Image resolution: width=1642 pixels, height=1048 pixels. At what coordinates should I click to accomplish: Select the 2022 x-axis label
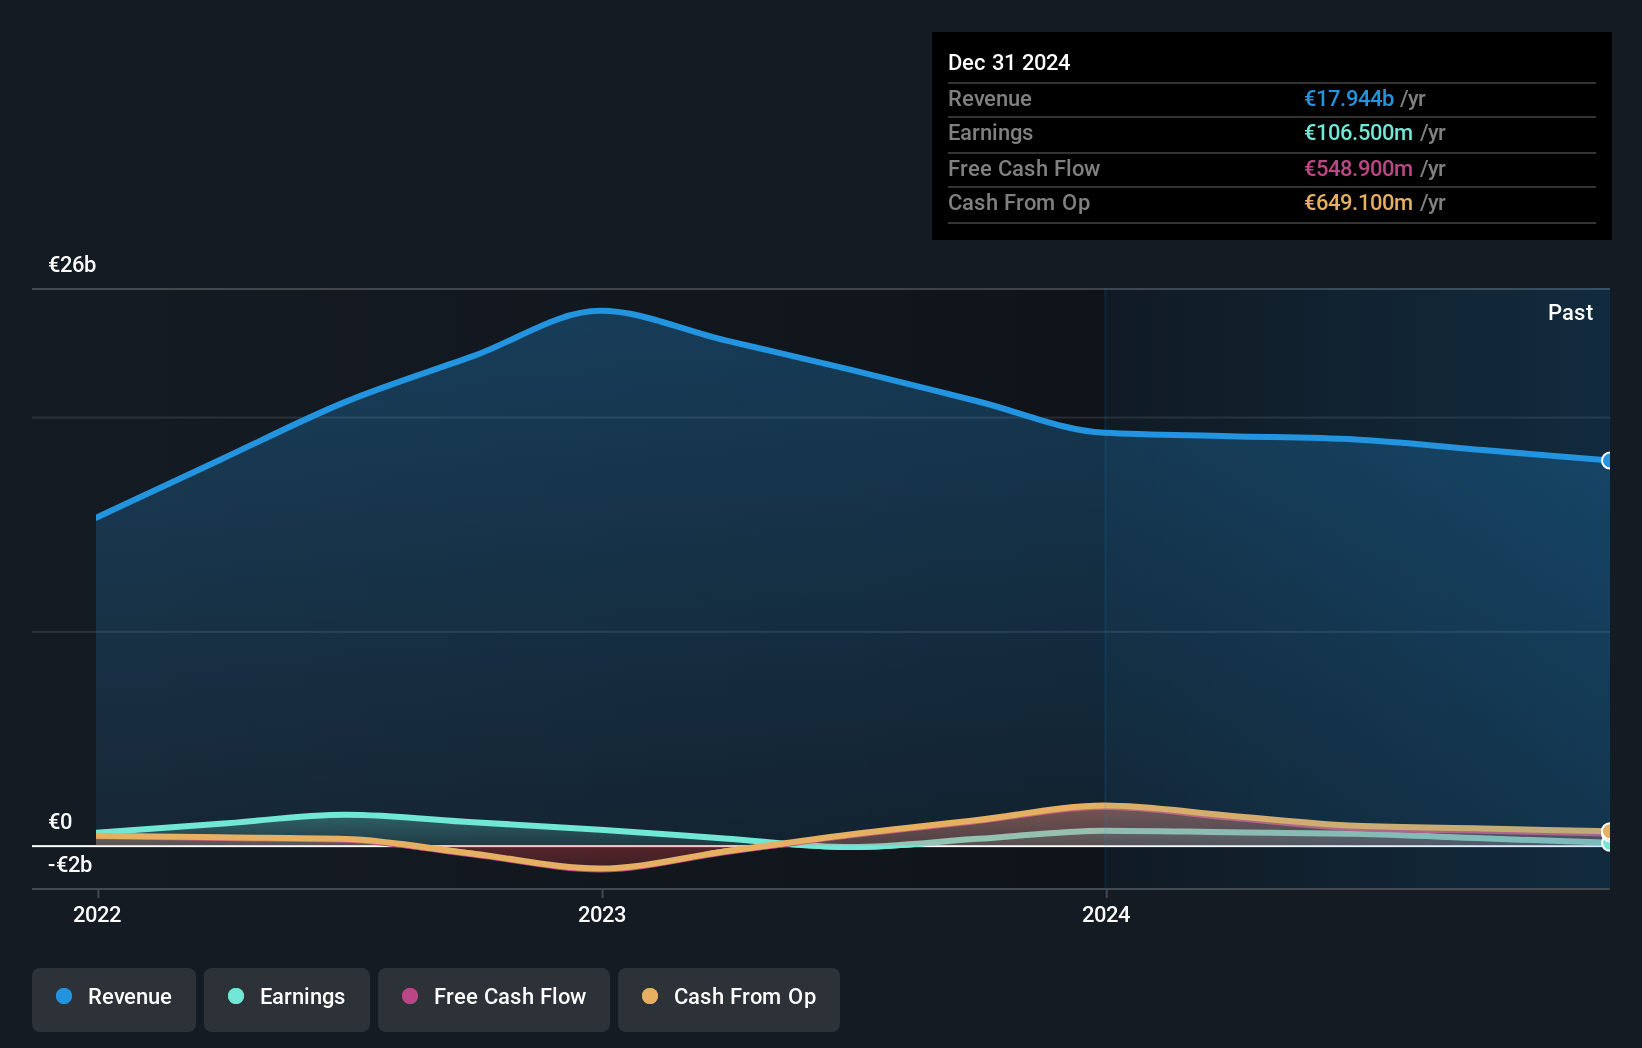97,914
